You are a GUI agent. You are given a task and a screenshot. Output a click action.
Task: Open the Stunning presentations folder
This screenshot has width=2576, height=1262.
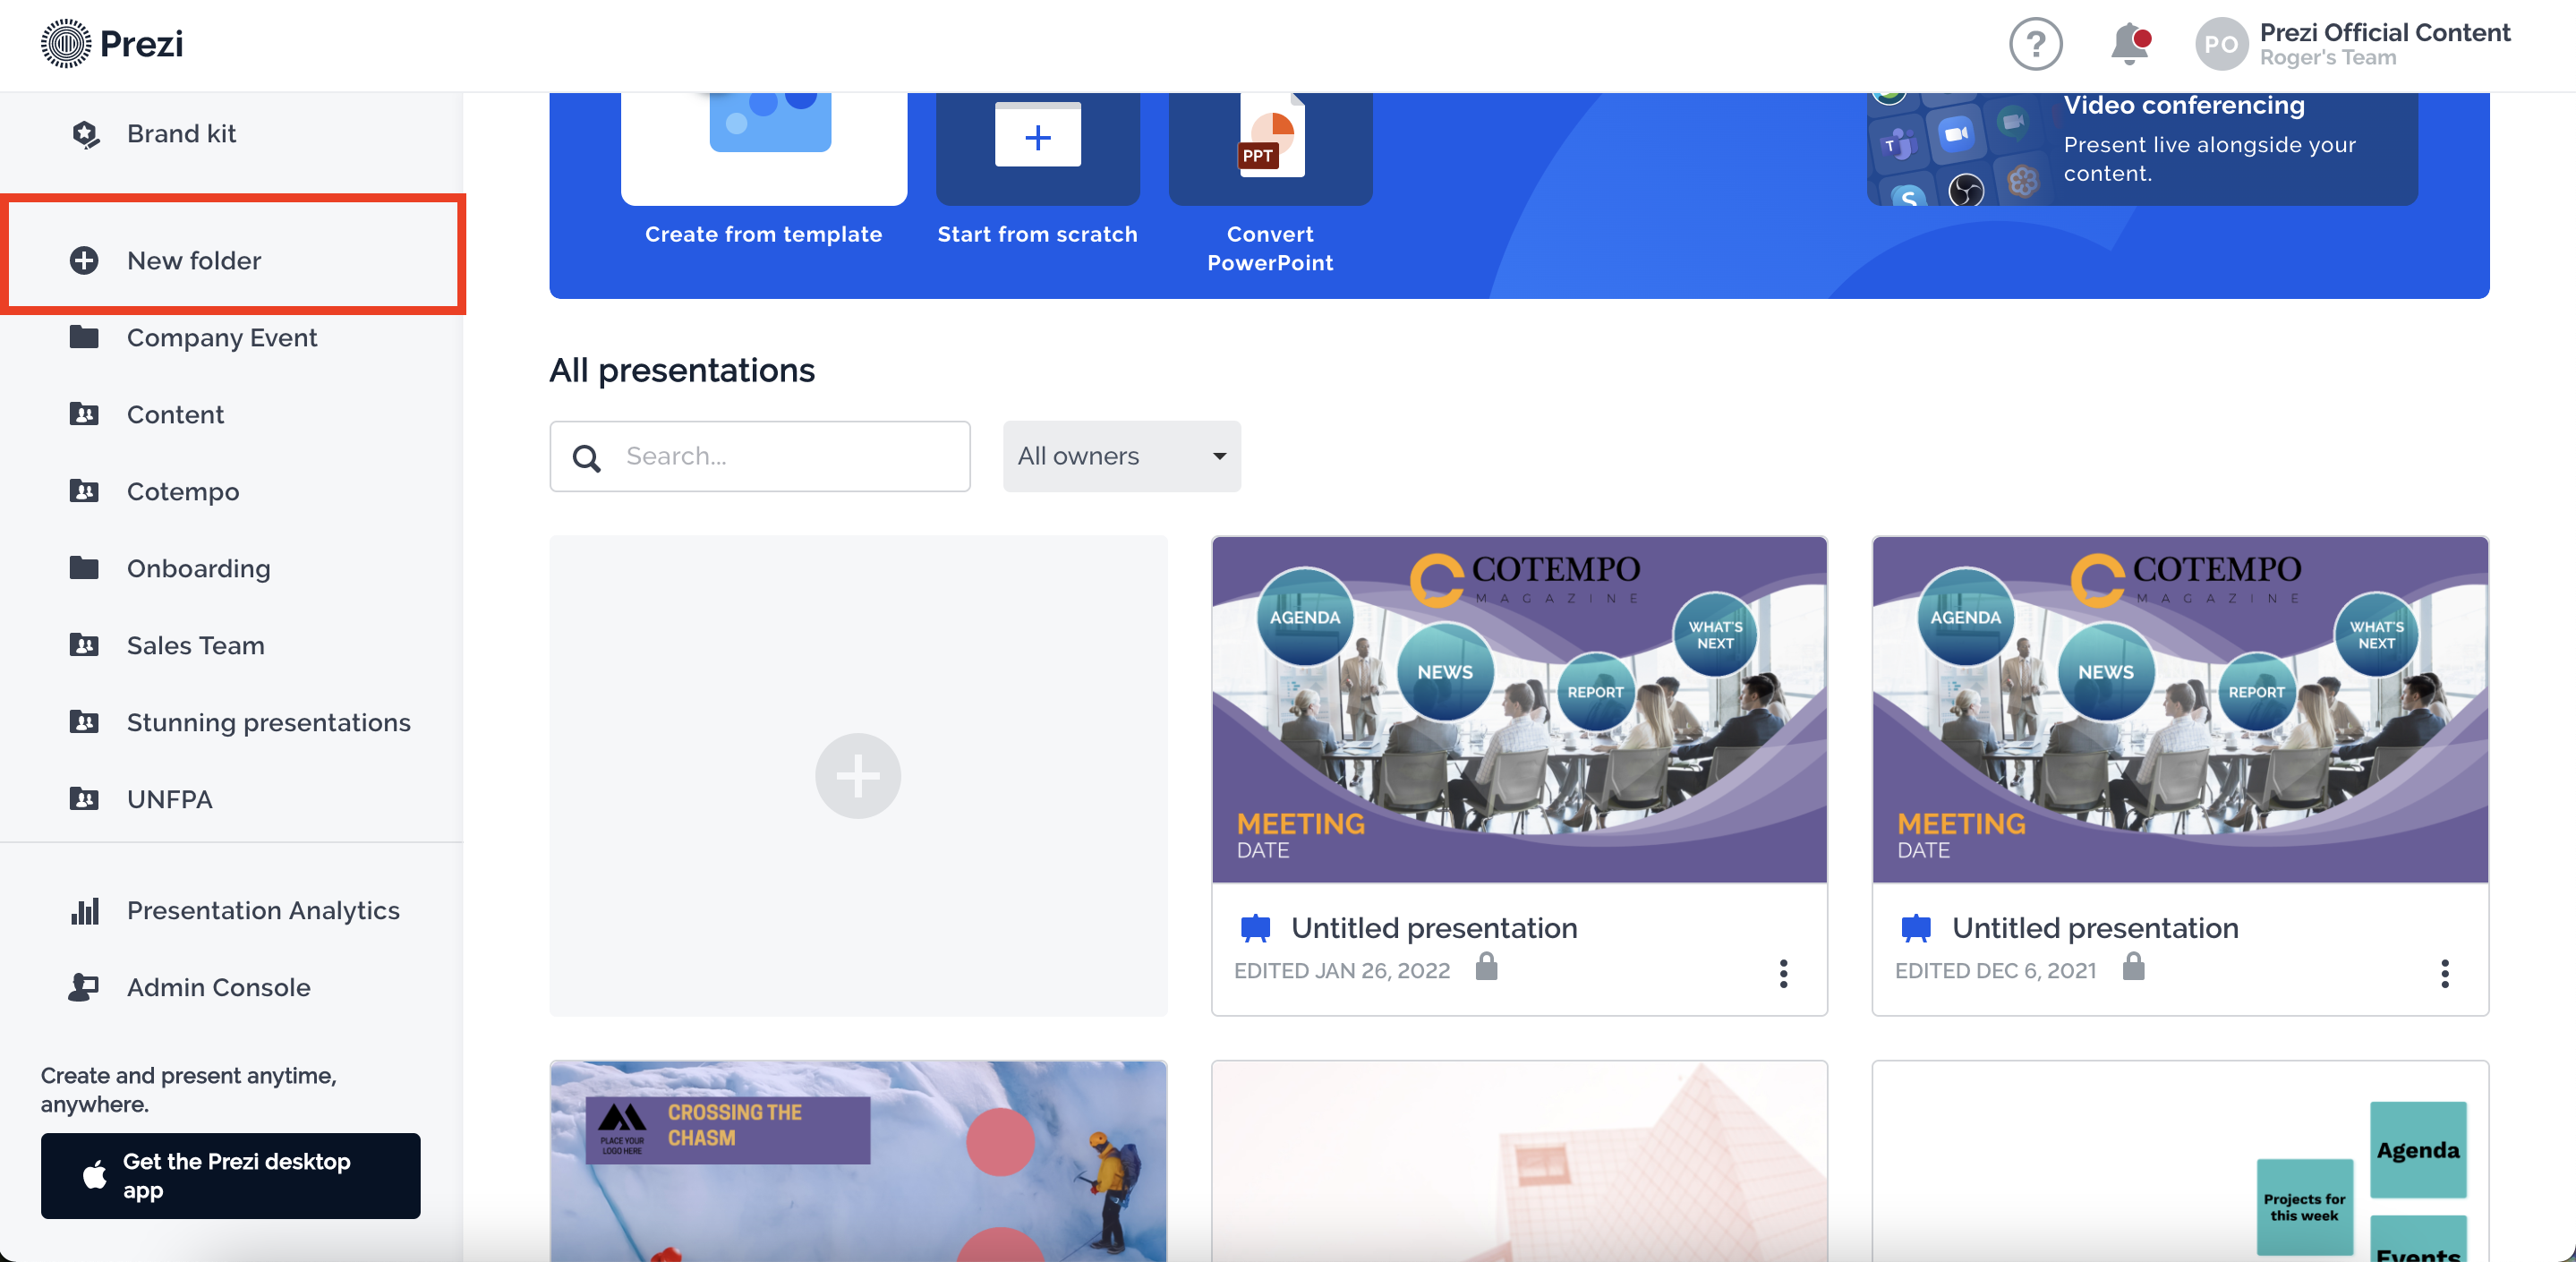coord(268,722)
